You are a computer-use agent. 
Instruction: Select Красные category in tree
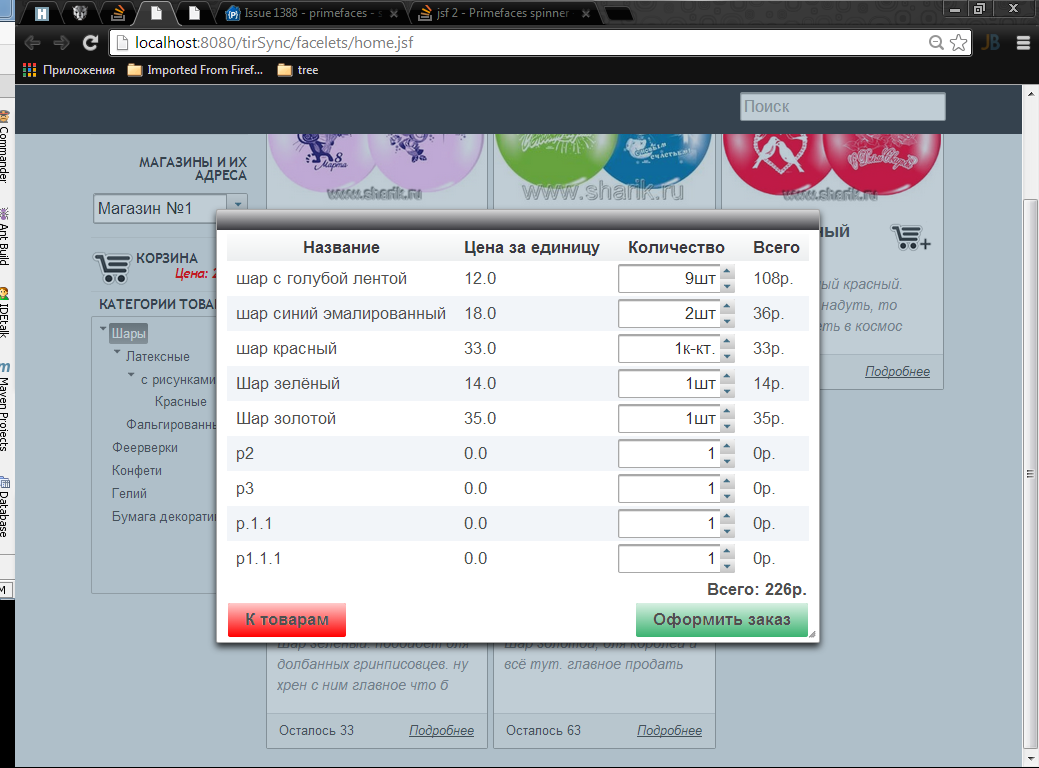pyautogui.click(x=180, y=402)
